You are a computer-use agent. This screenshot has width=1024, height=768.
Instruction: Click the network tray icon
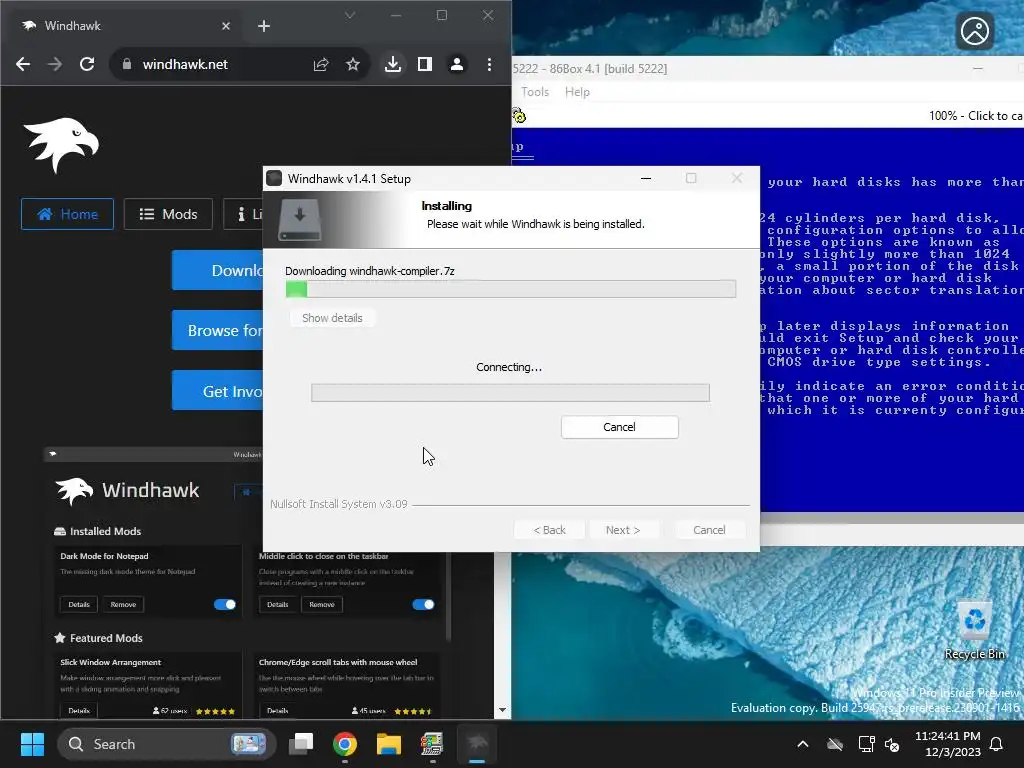click(867, 744)
